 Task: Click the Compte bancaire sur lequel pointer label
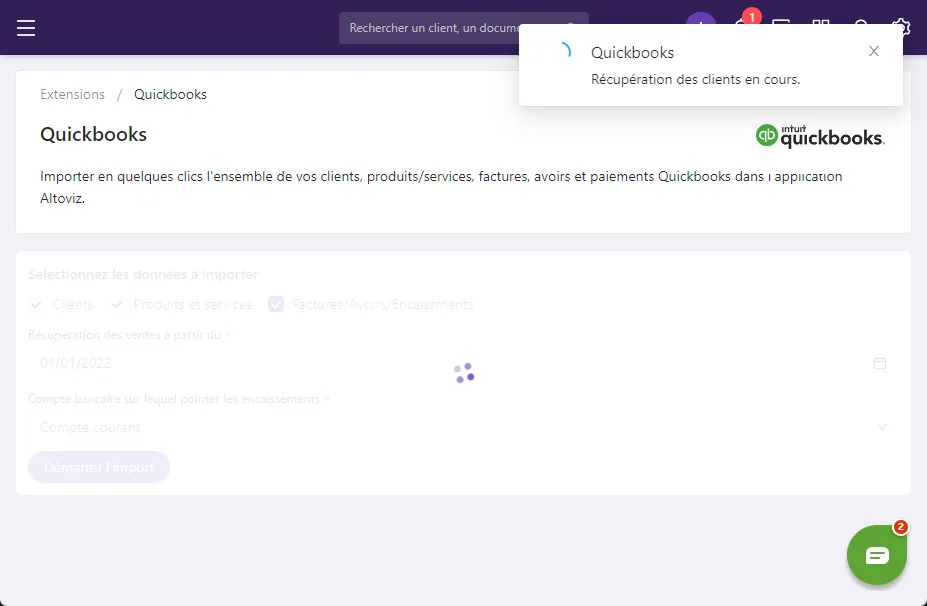tap(174, 399)
